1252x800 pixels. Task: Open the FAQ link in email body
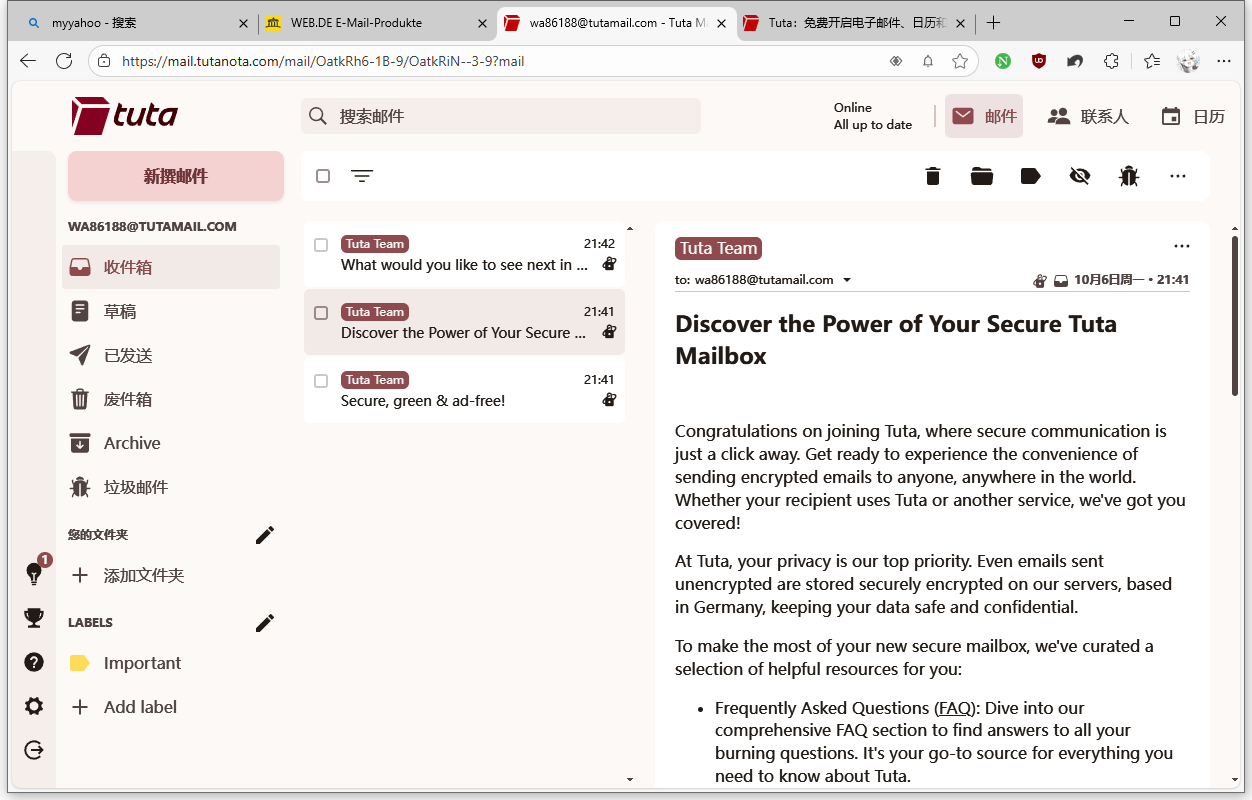pos(954,708)
